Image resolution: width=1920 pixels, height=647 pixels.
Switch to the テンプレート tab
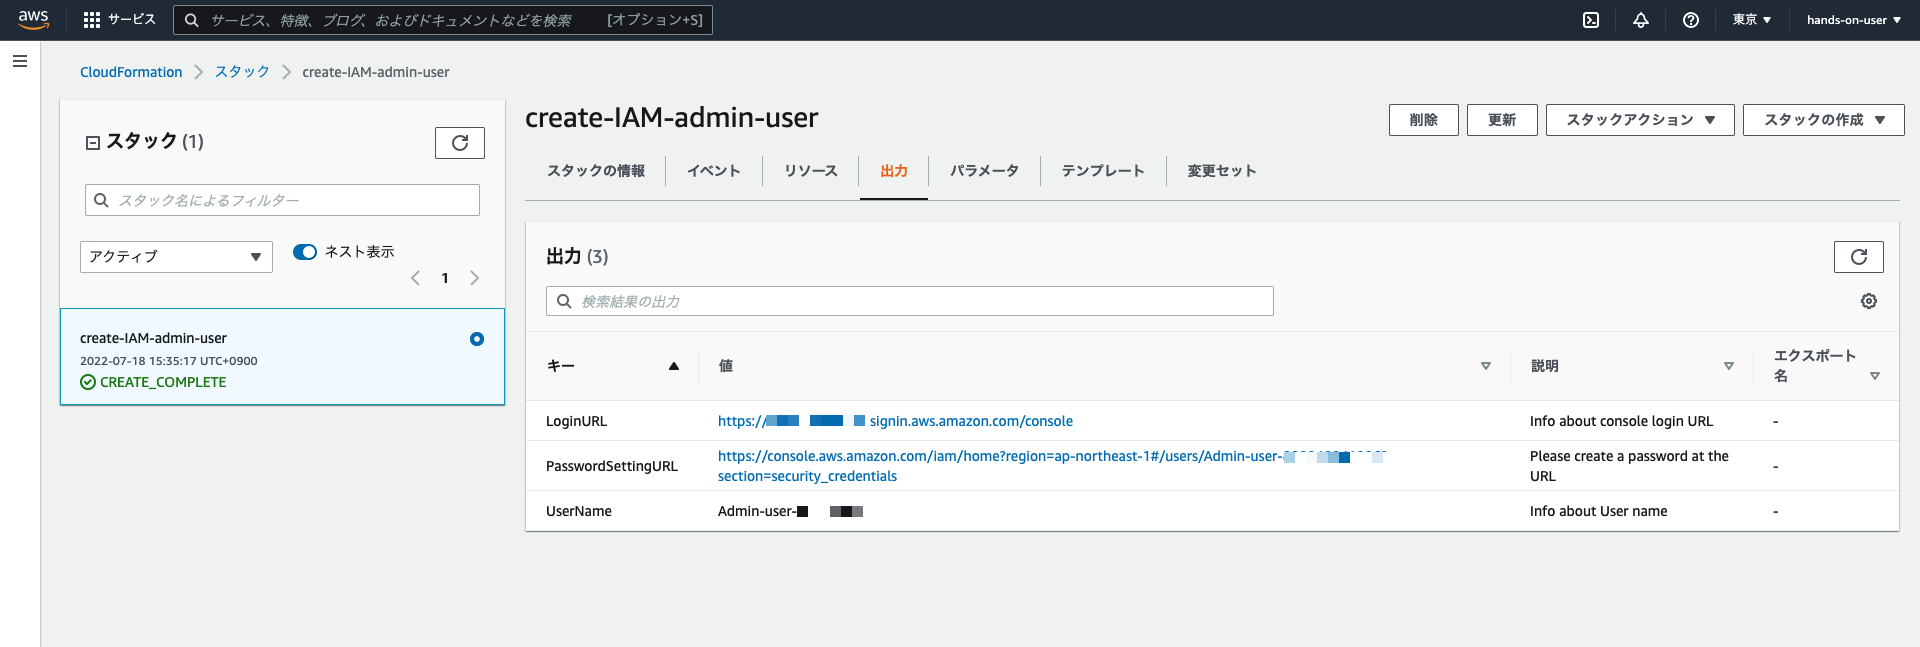(x=1103, y=171)
